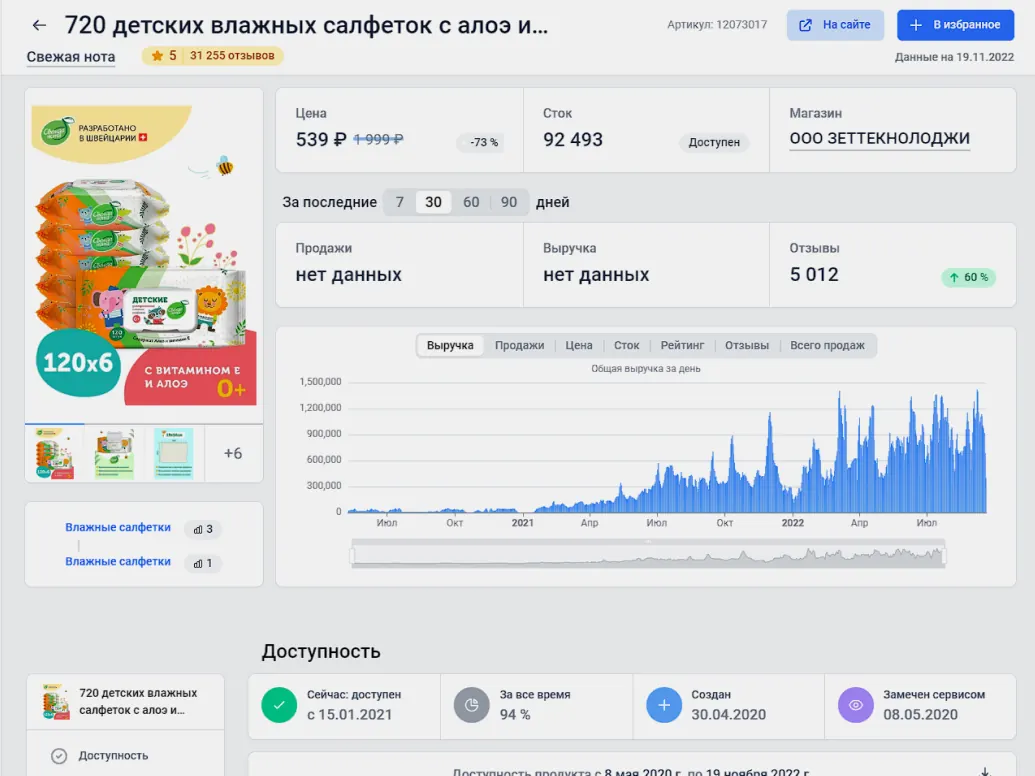Open the upper 'Влажные салфетки' category link

(x=118, y=527)
